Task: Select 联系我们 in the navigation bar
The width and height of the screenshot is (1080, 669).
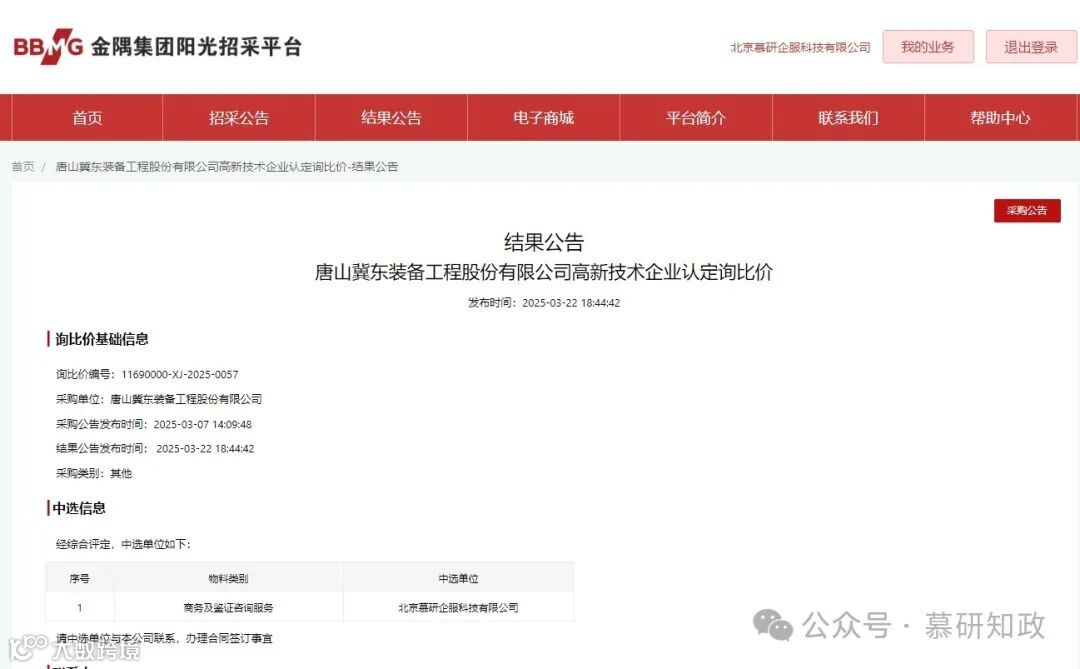Action: point(848,118)
